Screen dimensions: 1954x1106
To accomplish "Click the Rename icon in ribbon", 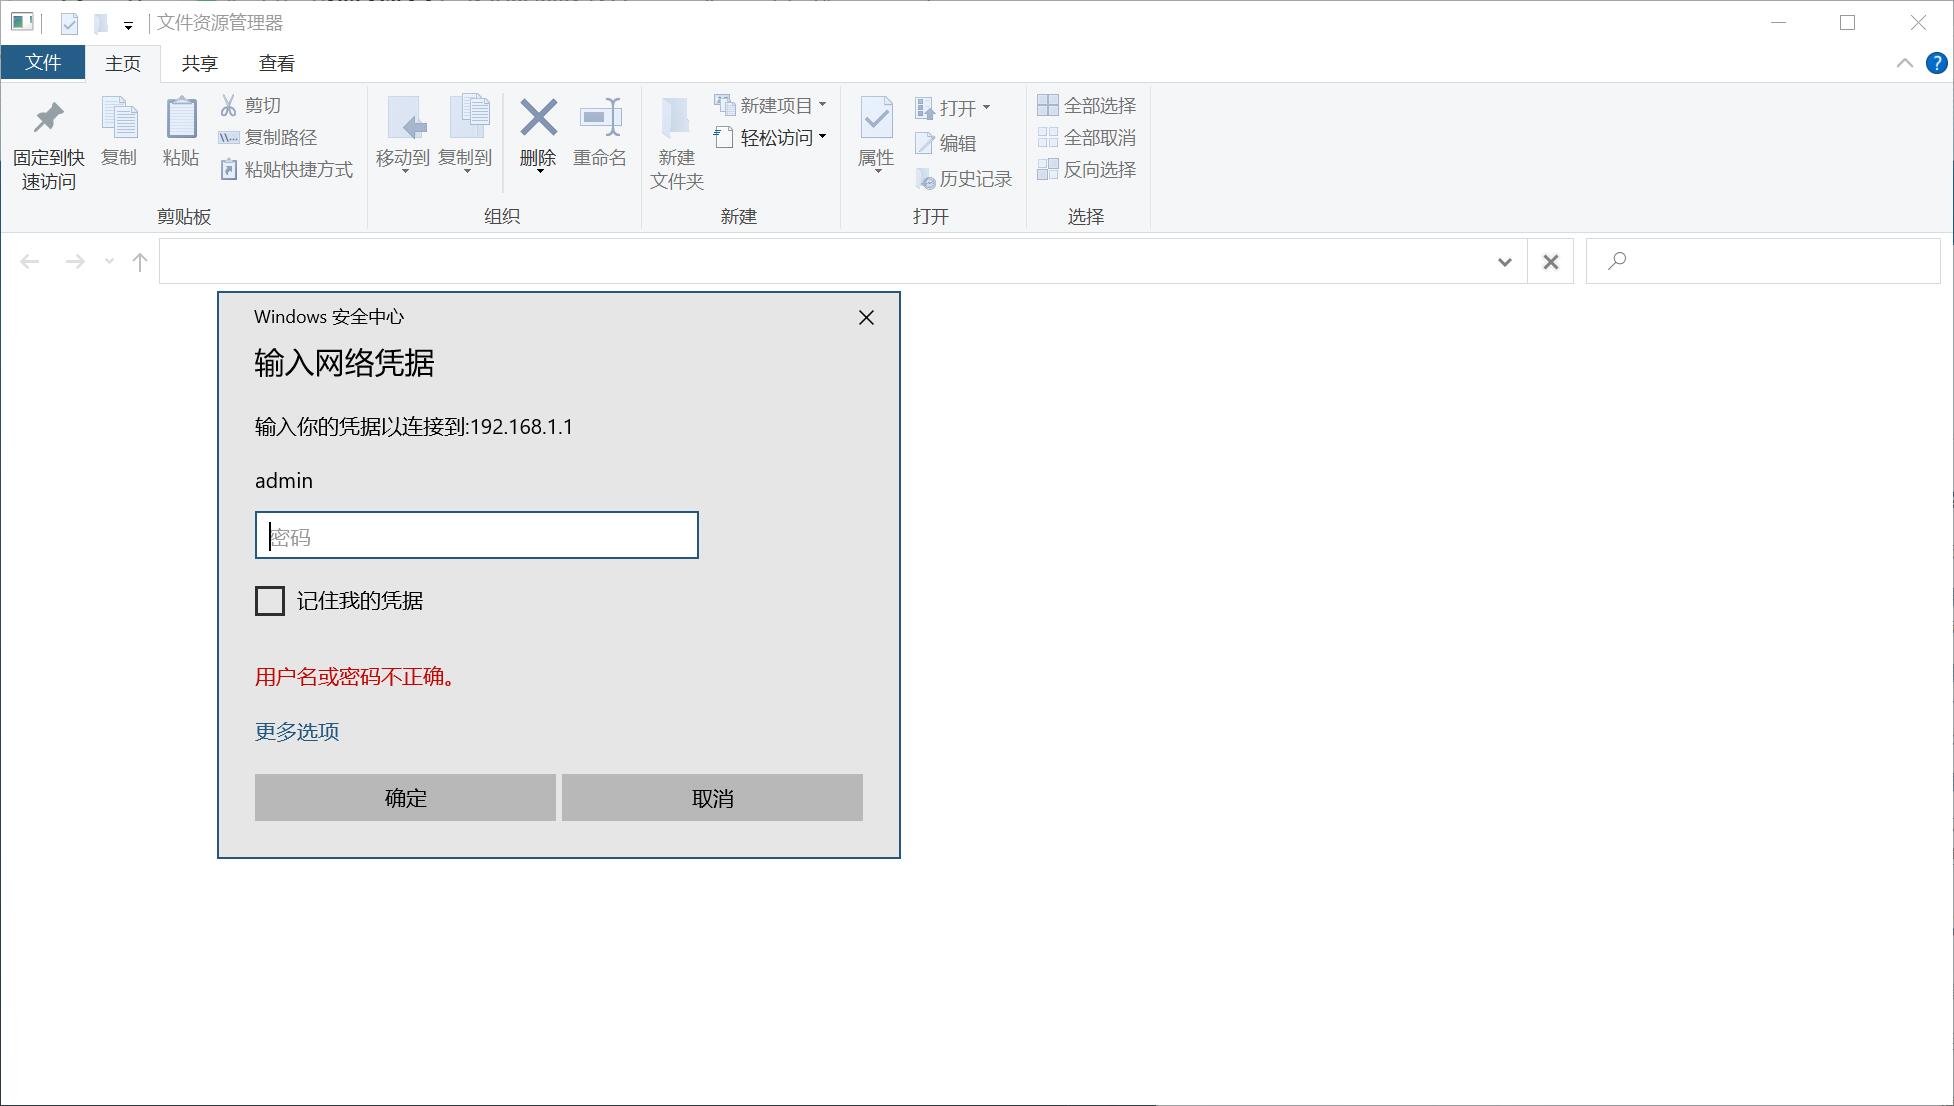I will (x=600, y=119).
